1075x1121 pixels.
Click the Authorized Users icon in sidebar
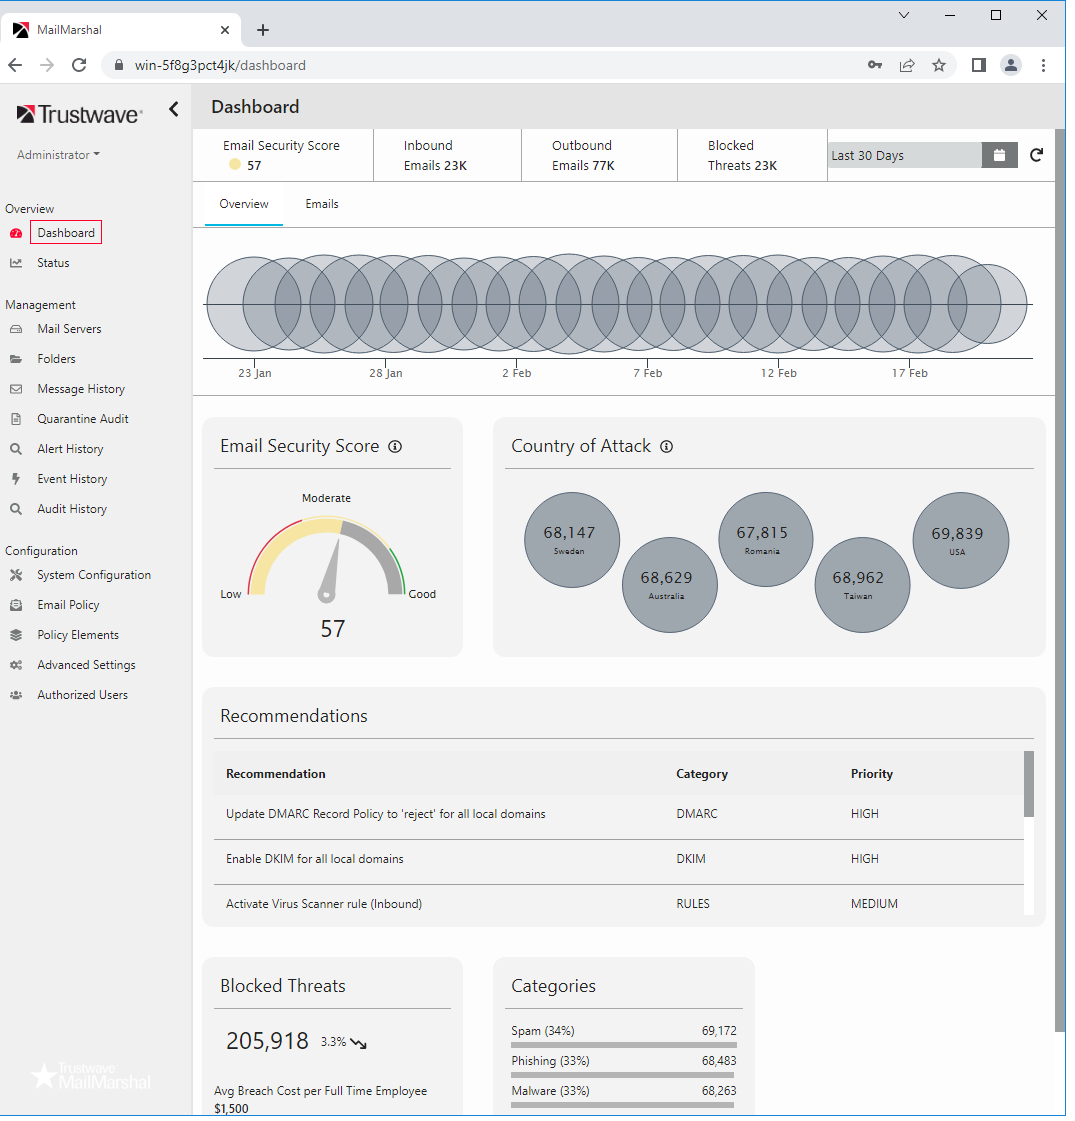[16, 695]
